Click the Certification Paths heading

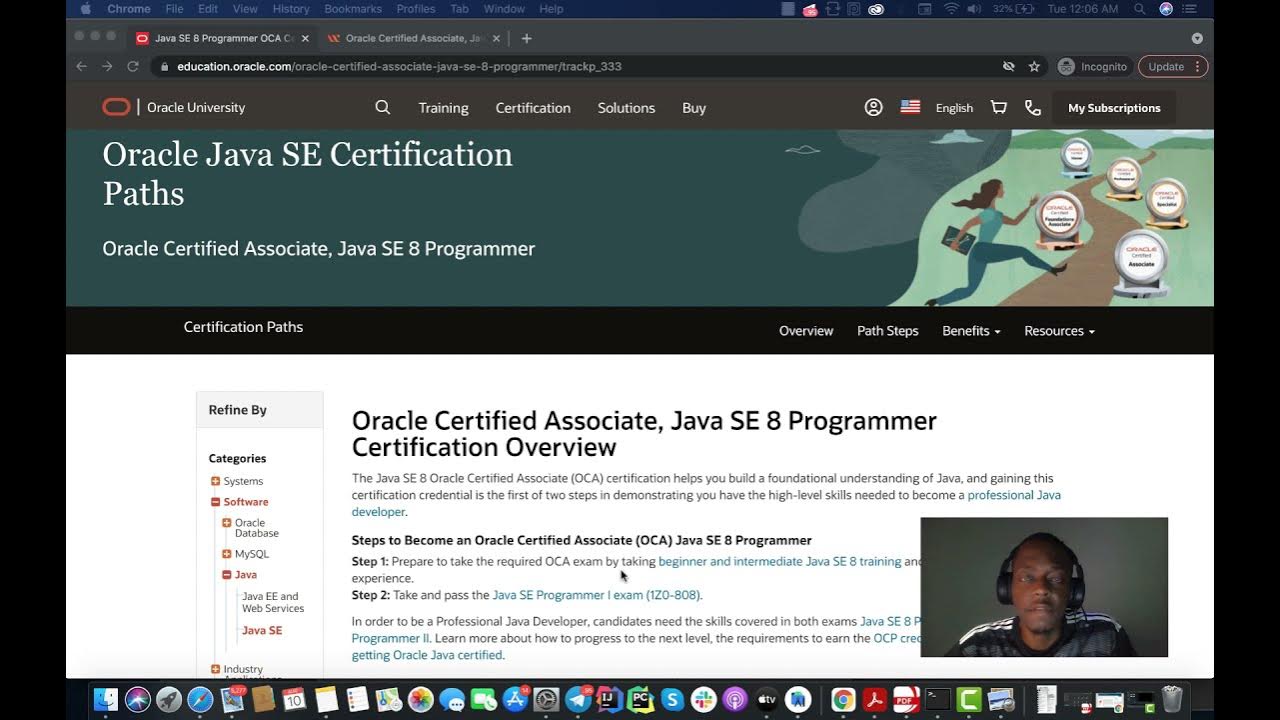[243, 327]
